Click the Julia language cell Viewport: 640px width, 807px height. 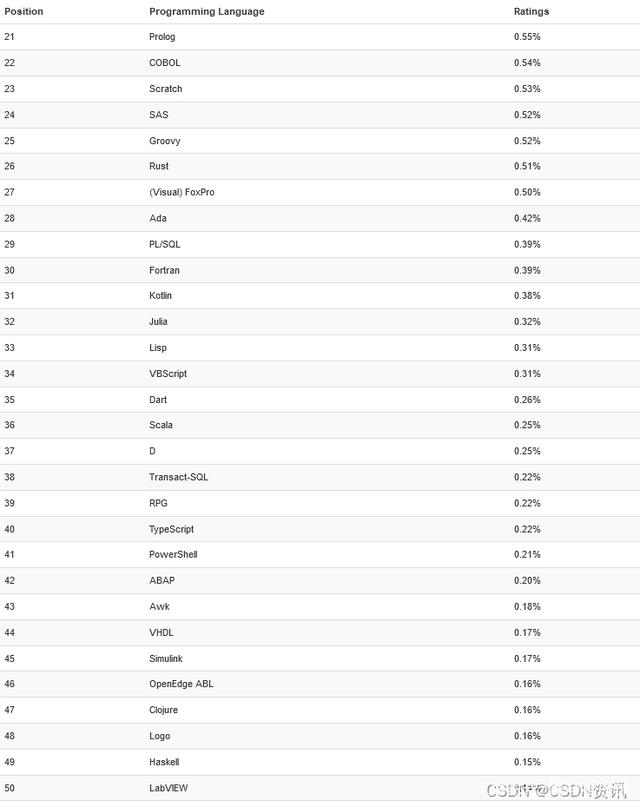pyautogui.click(x=158, y=322)
